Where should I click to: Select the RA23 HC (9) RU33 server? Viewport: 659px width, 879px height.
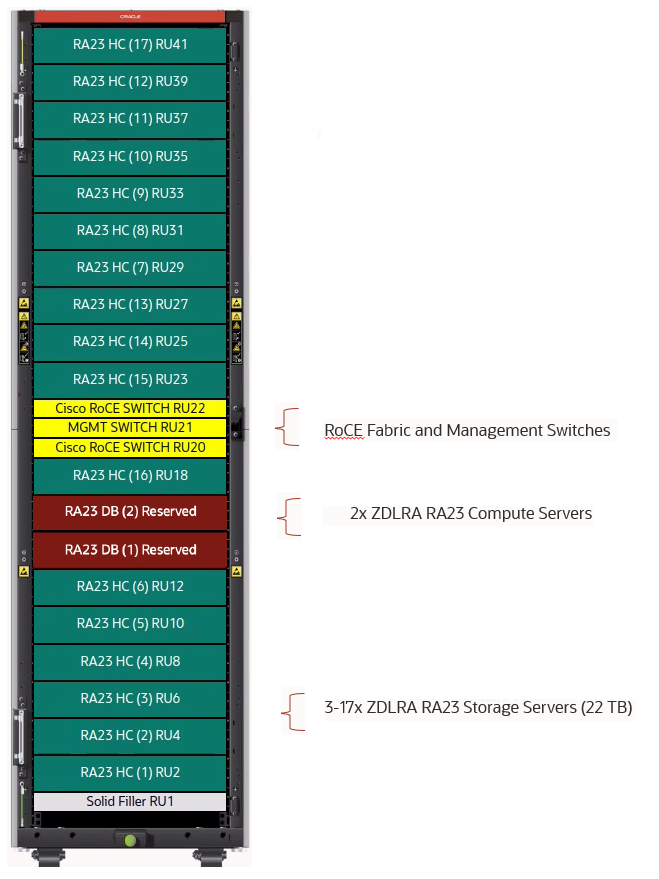click(x=130, y=194)
